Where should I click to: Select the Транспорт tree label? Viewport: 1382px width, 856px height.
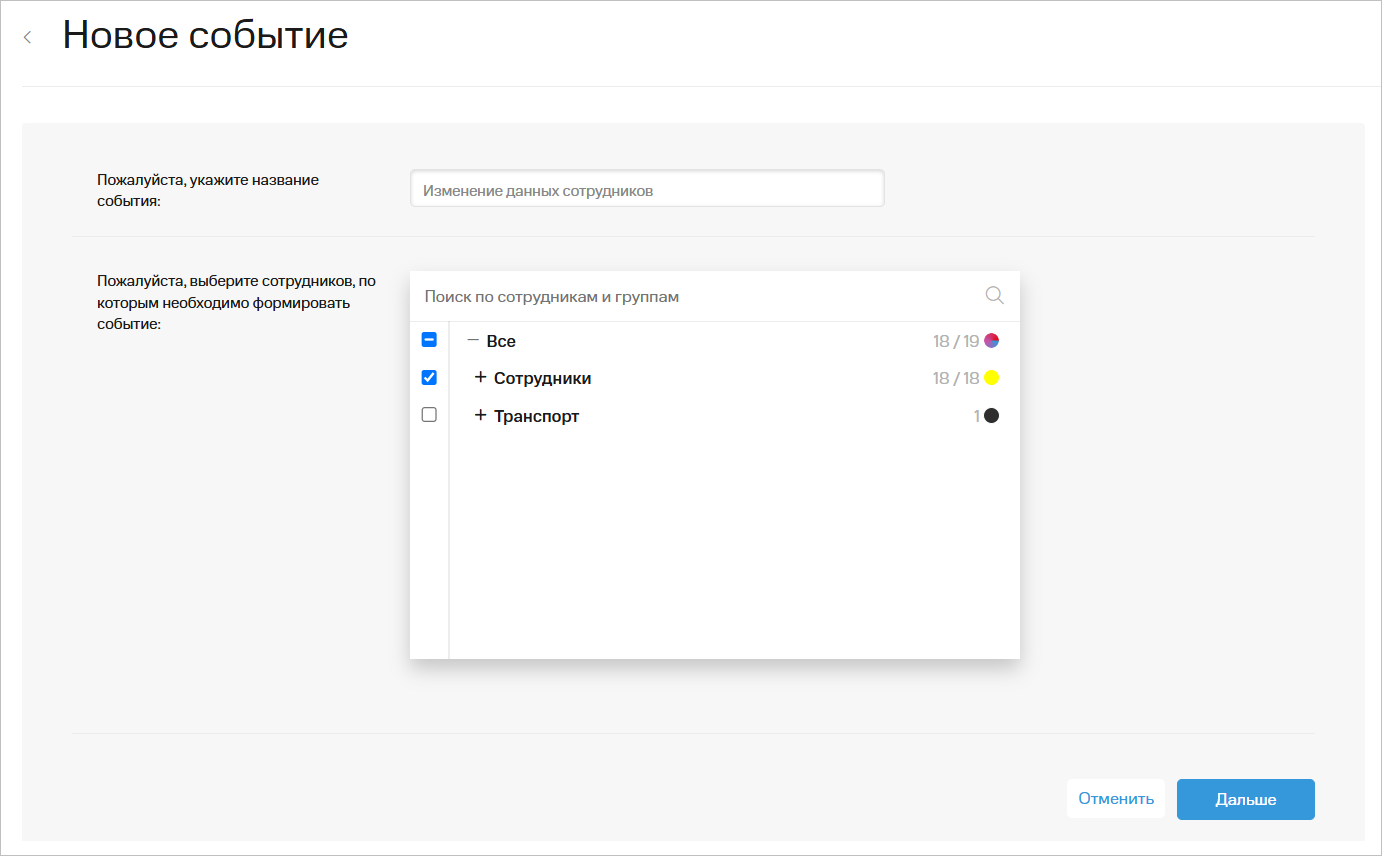(x=536, y=416)
